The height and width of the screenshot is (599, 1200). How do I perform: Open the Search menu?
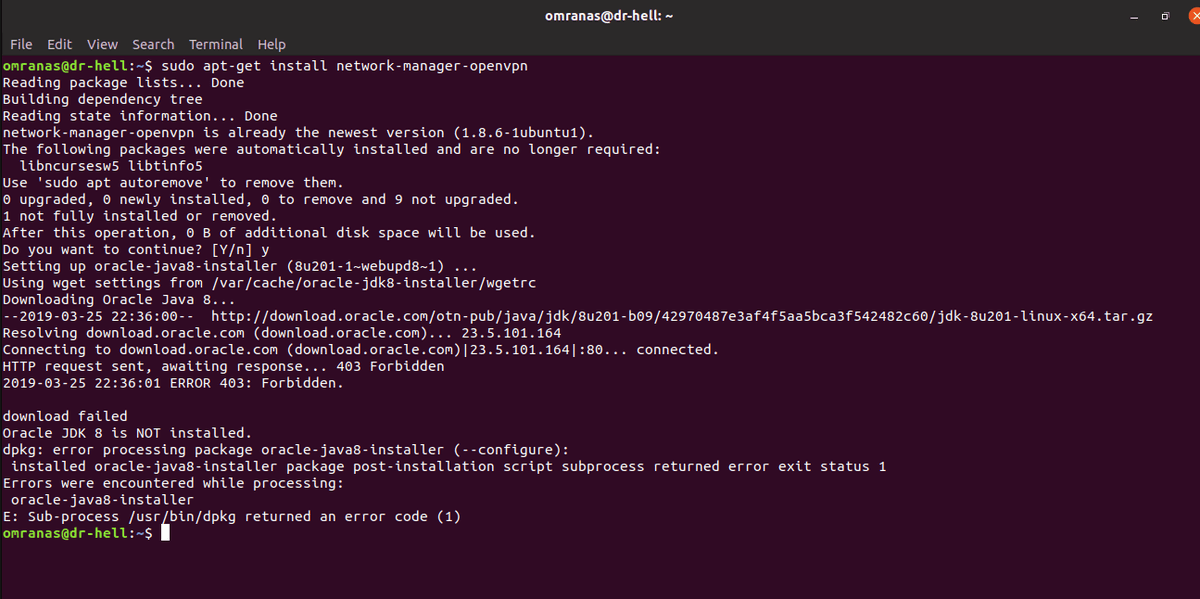pos(153,44)
